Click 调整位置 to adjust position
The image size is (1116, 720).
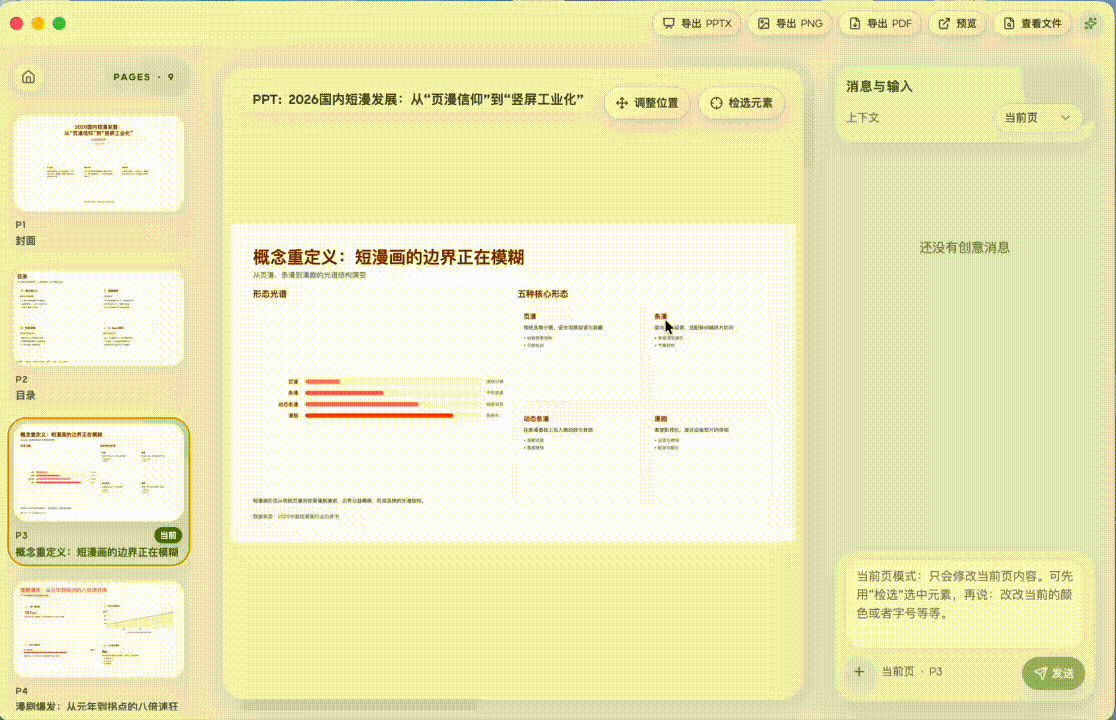point(647,103)
